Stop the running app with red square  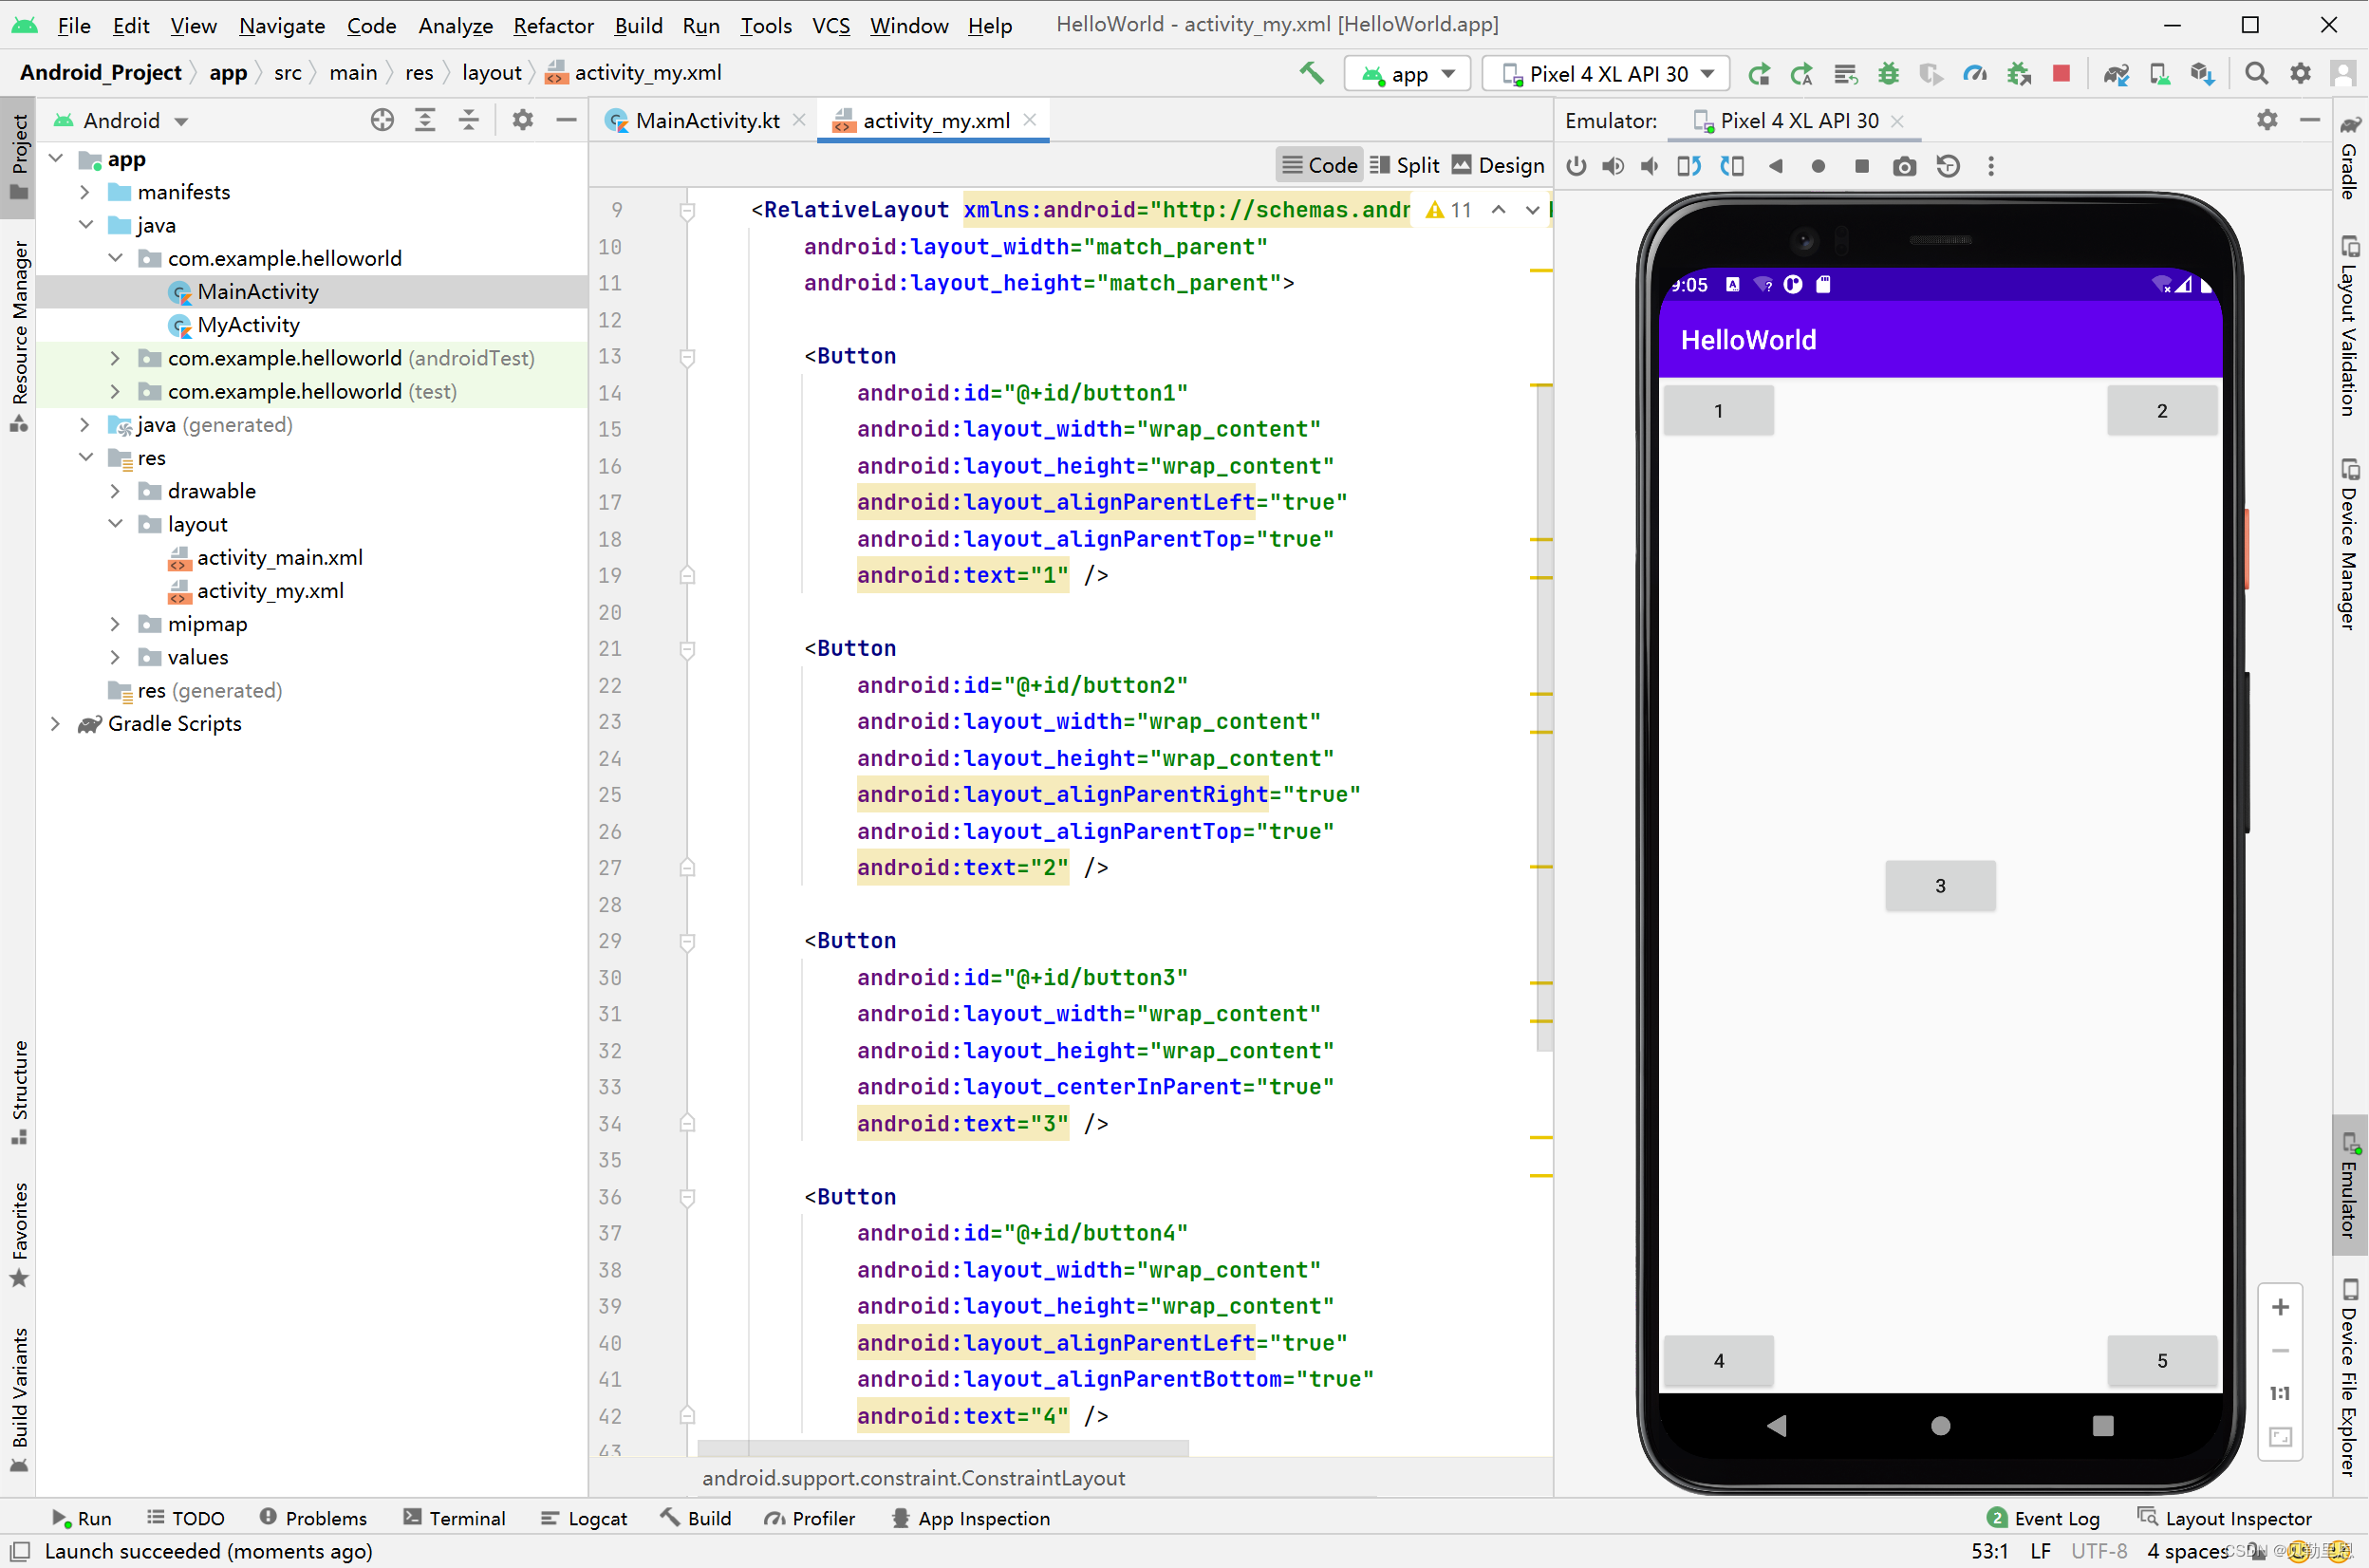click(x=2061, y=73)
